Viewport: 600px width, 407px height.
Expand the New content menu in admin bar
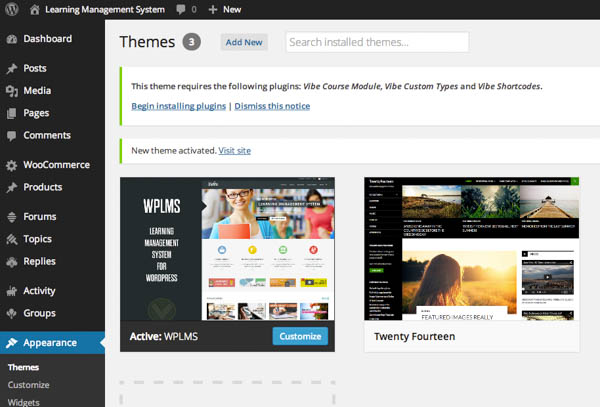click(x=224, y=9)
